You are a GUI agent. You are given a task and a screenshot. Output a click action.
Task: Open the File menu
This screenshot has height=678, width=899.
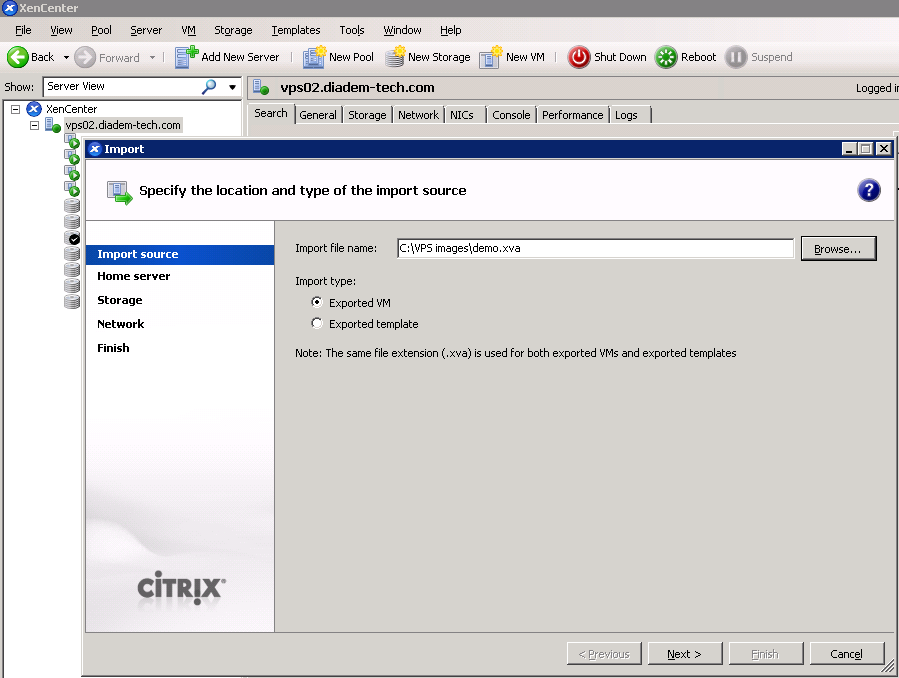(23, 30)
